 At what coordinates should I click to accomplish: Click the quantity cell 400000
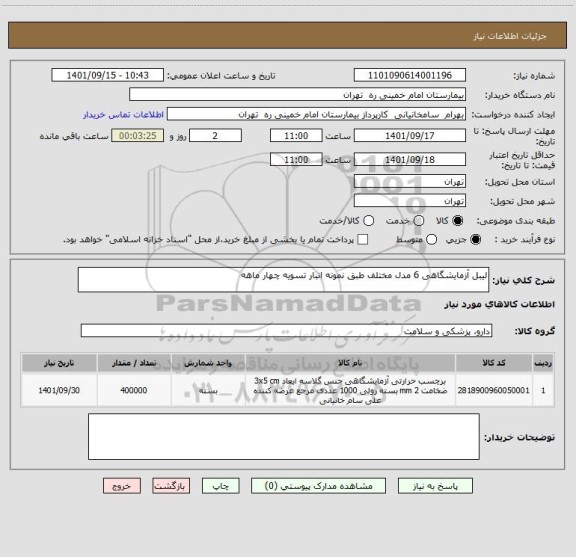(x=134, y=390)
